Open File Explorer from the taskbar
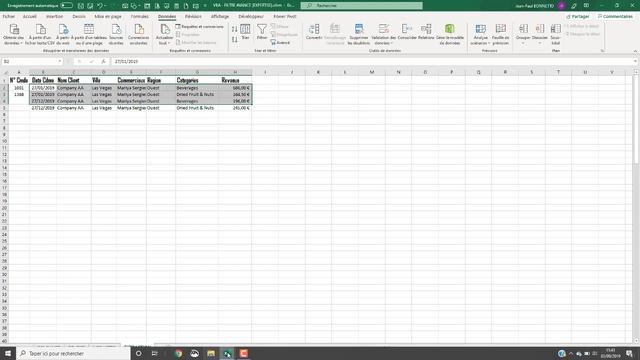Viewport: 640px width, 360px height. pyautogui.click(x=211, y=353)
